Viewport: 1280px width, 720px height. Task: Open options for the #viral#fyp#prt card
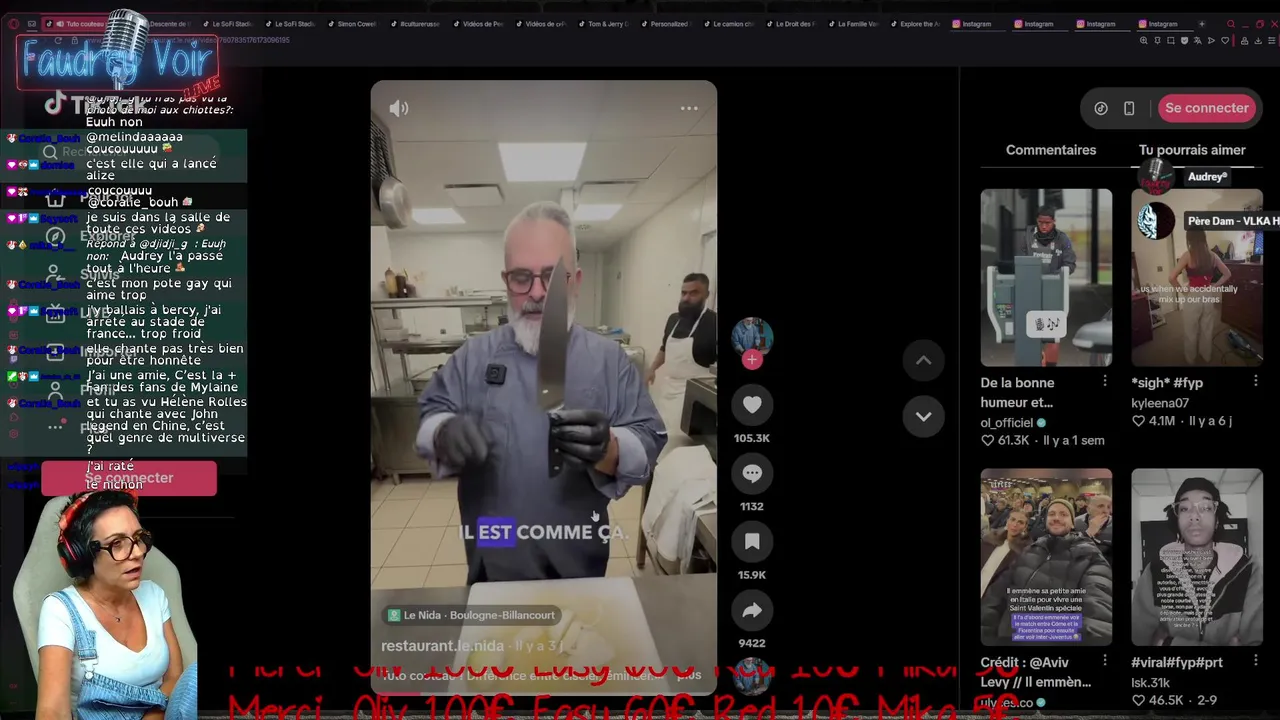(x=1255, y=661)
